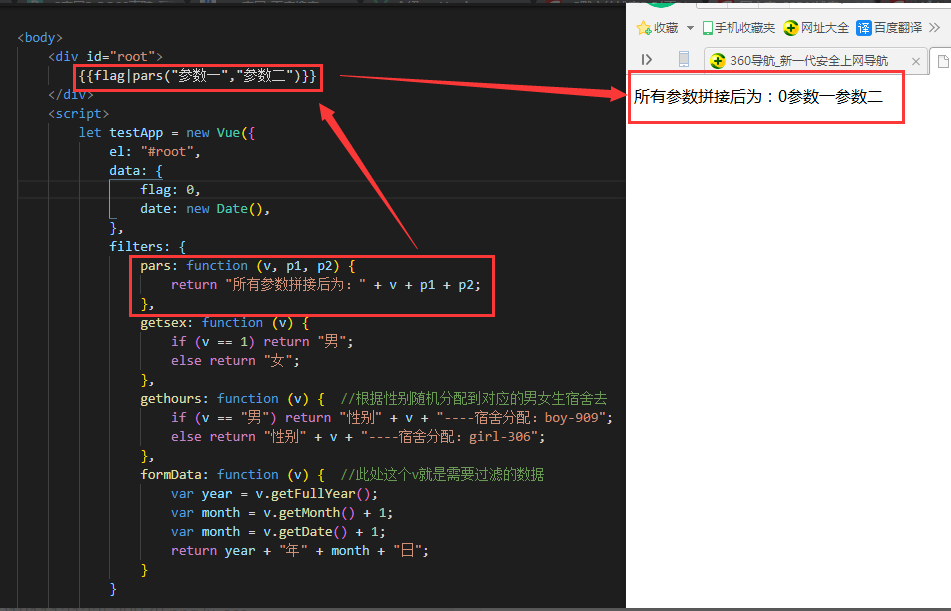951x611 pixels.
Task: Click the else return "女"; line
Action: 235,360
